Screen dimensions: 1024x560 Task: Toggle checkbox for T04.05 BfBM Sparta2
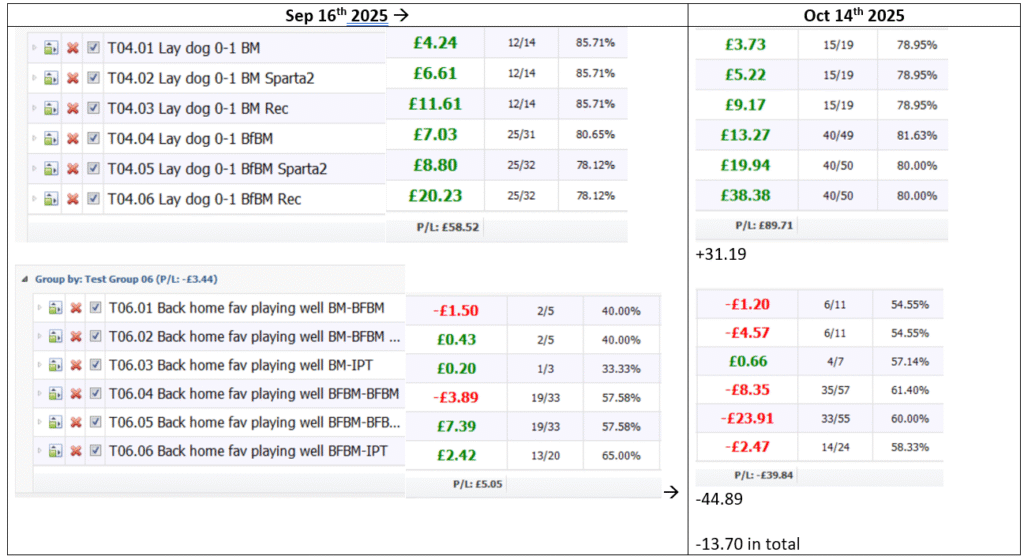click(93, 169)
